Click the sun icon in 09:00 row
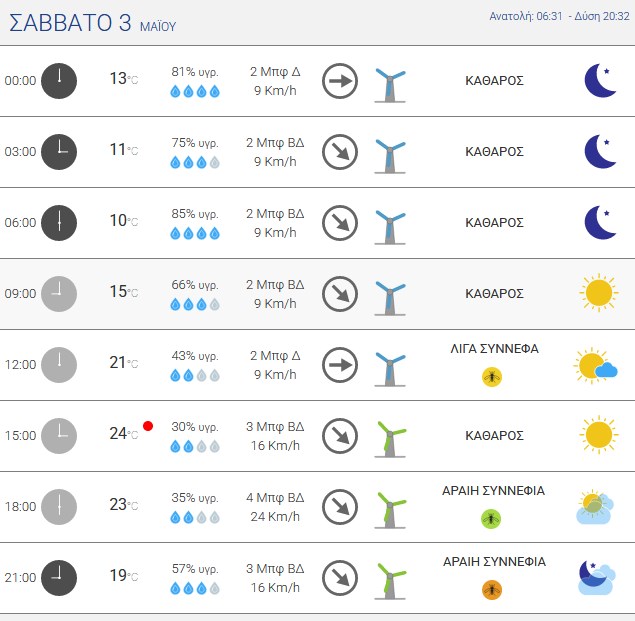The width and height of the screenshot is (635, 621). [x=599, y=292]
